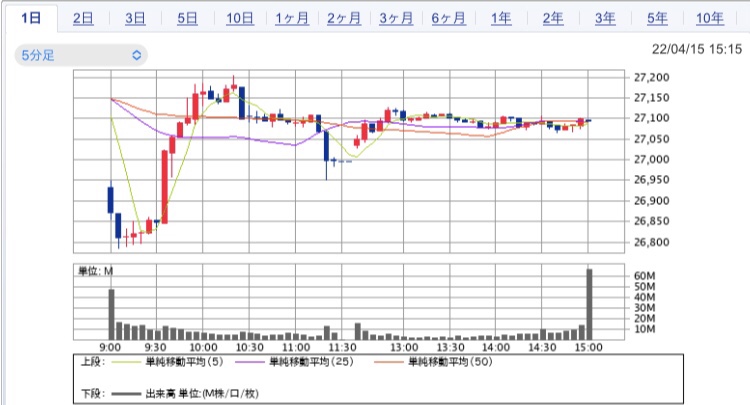Click the 13:00 time axis label
Image resolution: width=750 pixels, height=405 pixels.
(x=404, y=347)
